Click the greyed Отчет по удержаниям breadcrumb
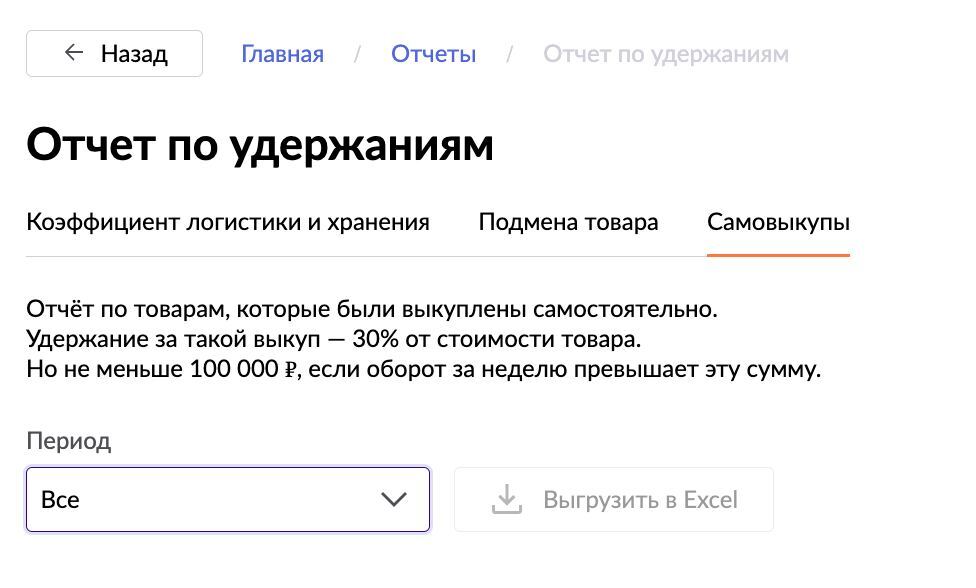 tap(665, 54)
